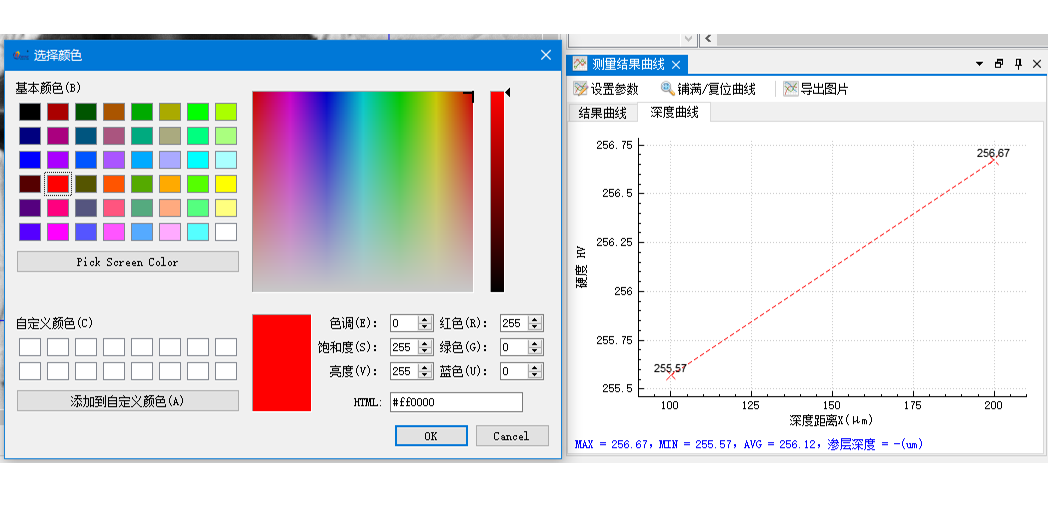This screenshot has width=1048, height=524.
Task: Float the measurement curve panel
Action: (999, 64)
